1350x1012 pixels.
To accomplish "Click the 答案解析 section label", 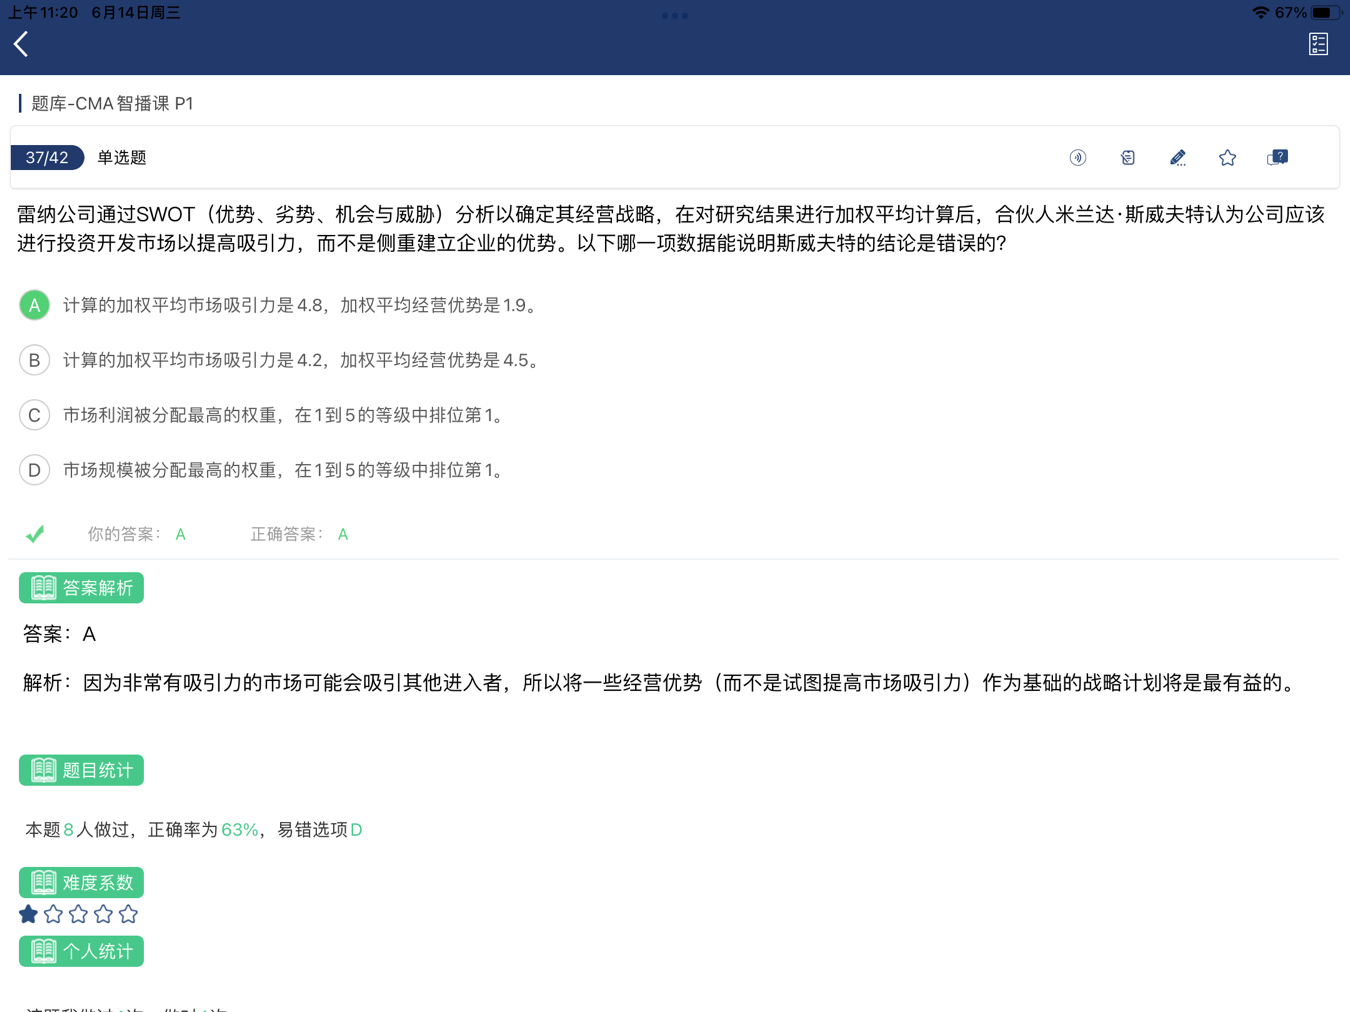I will tap(81, 588).
